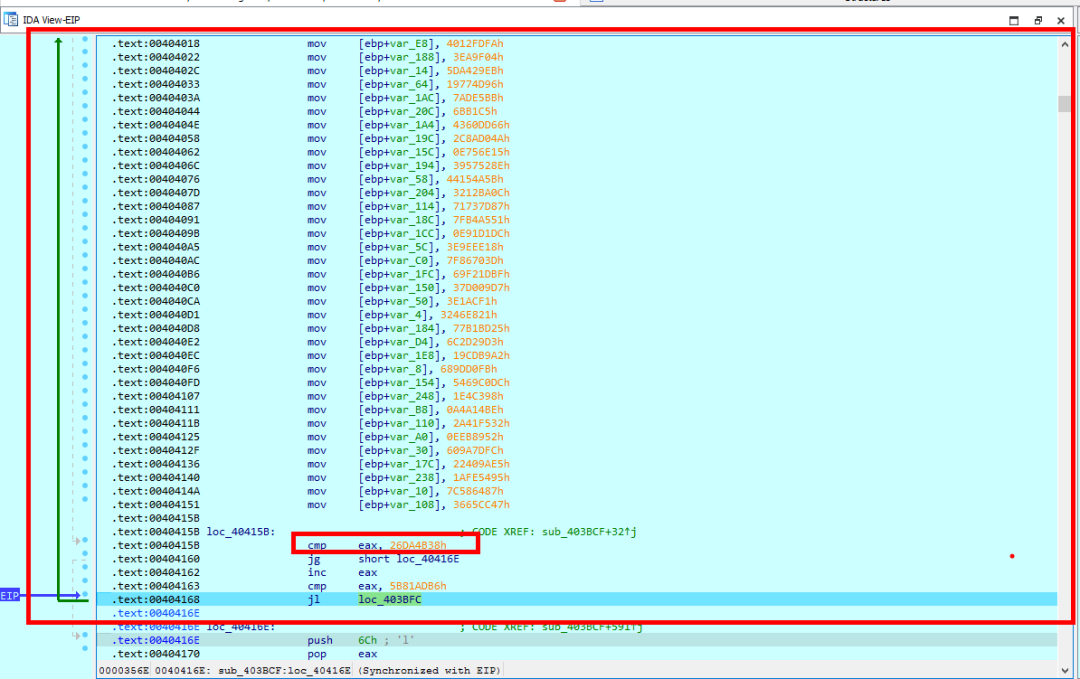Select the value 2A41F532h
Viewport: 1080px width, 679px height.
click(x=481, y=424)
